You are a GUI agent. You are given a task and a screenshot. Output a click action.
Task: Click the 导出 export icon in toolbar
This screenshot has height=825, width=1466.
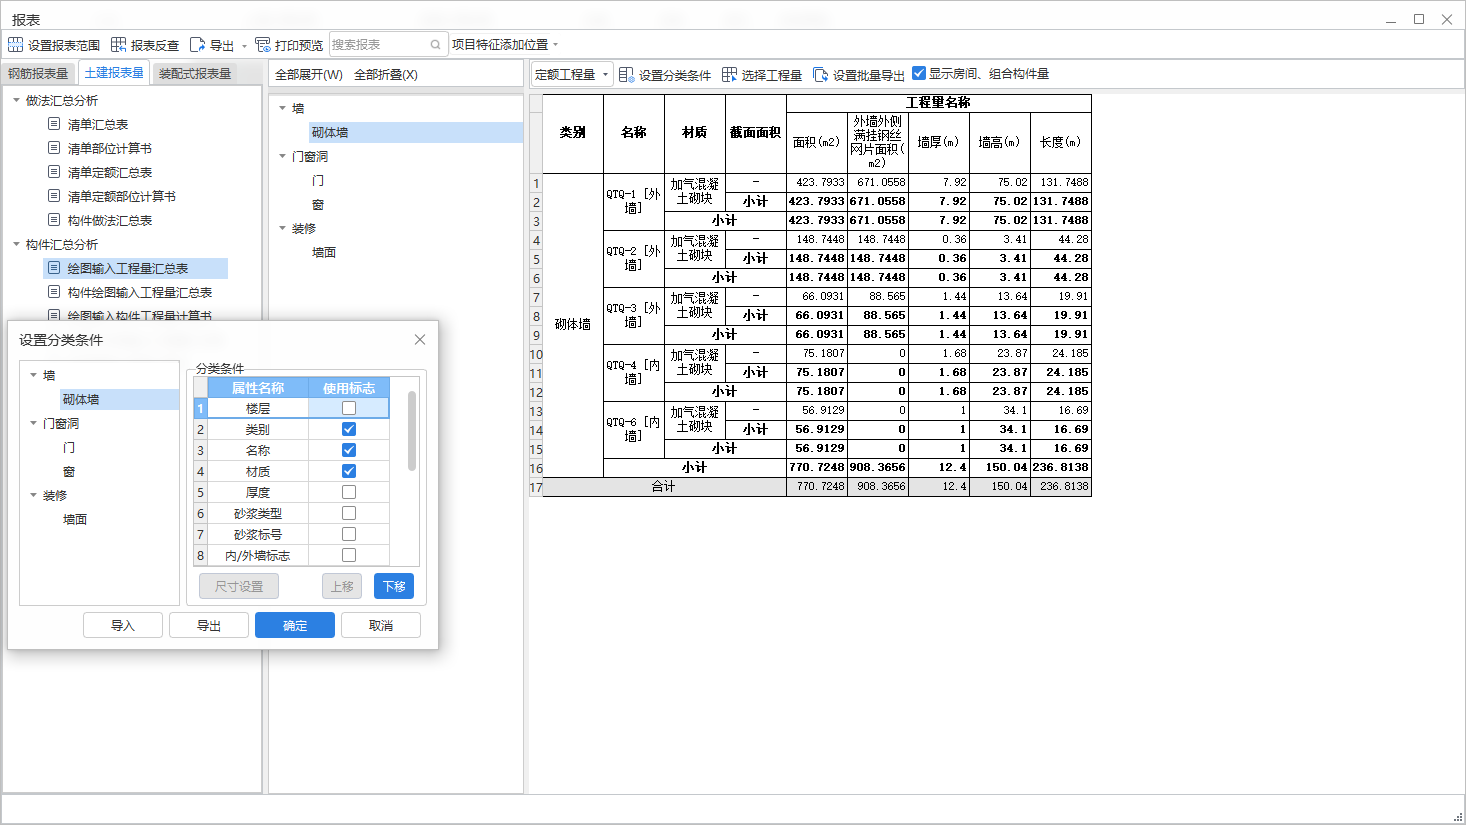point(198,45)
